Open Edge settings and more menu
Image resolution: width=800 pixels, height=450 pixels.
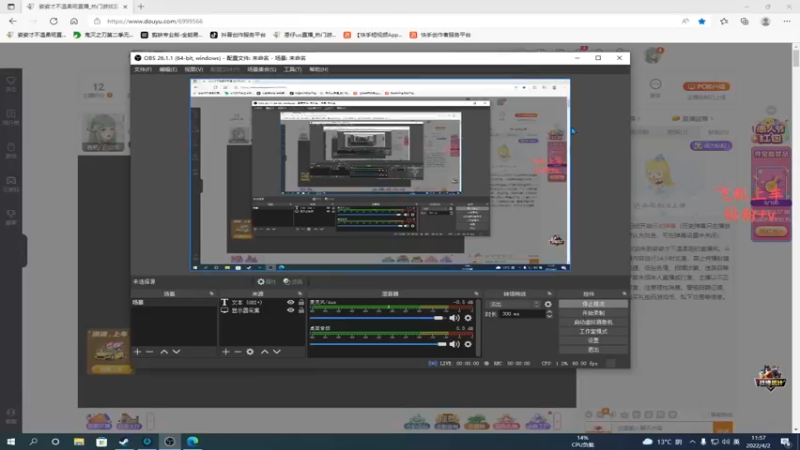(x=787, y=21)
